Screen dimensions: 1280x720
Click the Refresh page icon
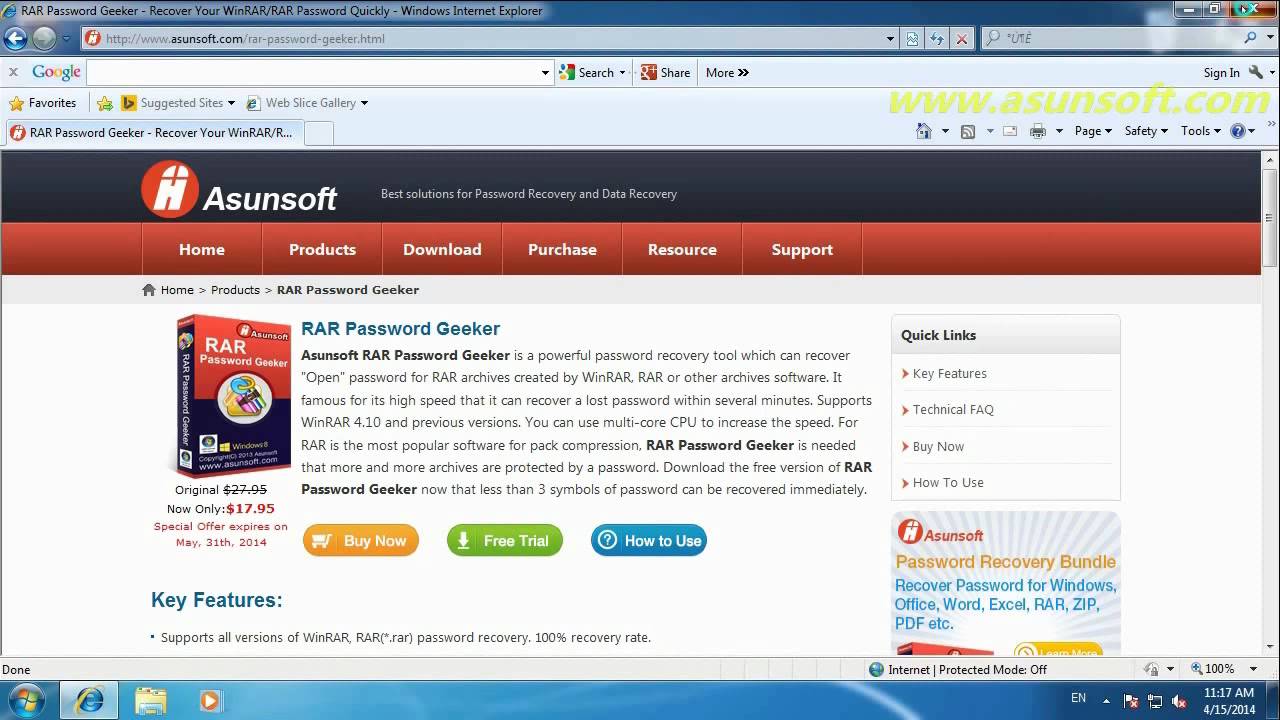(x=937, y=39)
